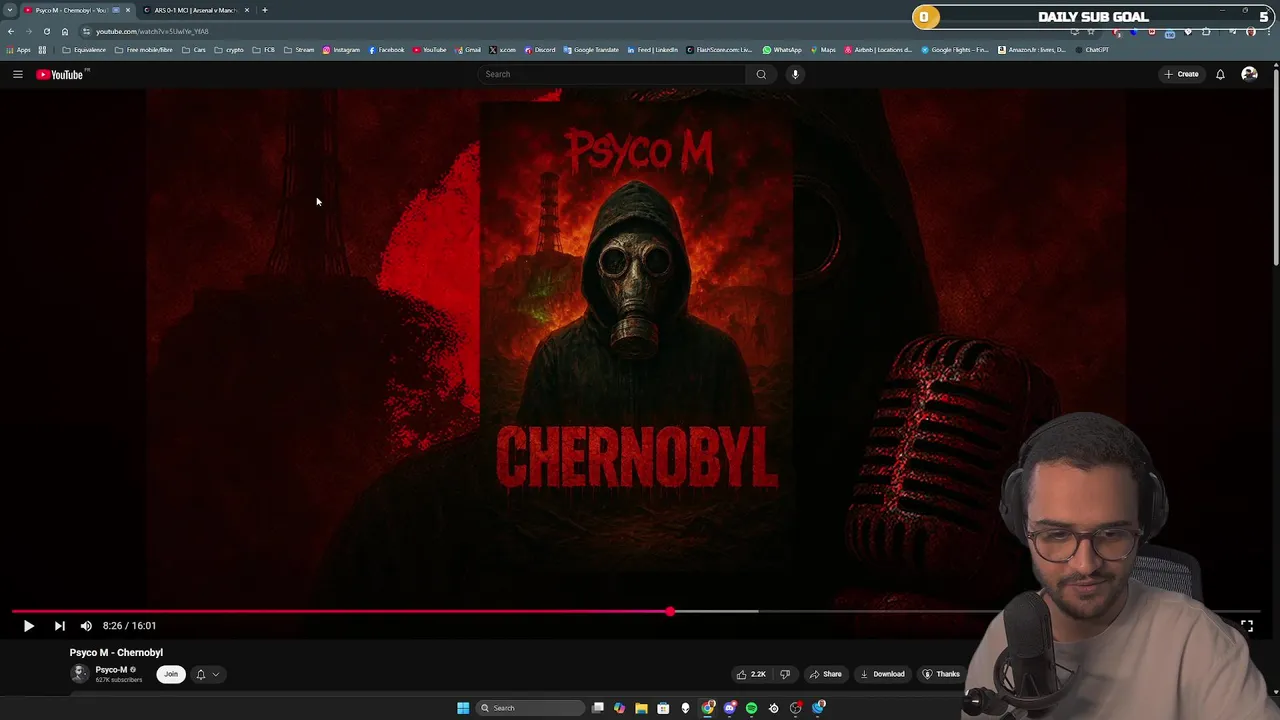Open Microsoft Store from the taskbar
The height and width of the screenshot is (720, 1280).
coord(663,708)
